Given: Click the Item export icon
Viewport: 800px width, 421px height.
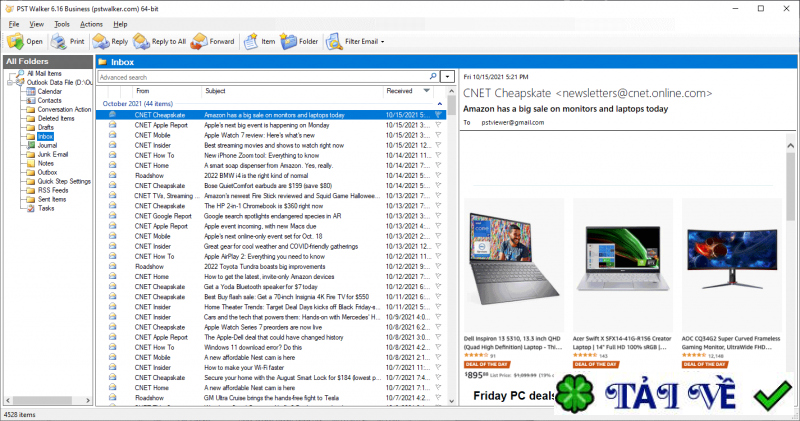Looking at the screenshot, I should (251, 42).
